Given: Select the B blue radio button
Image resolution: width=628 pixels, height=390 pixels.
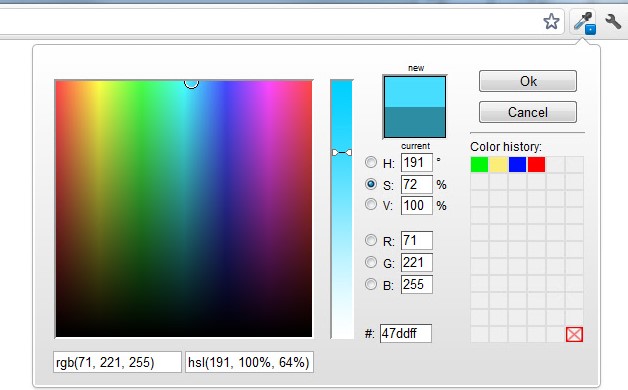Looking at the screenshot, I should click(x=371, y=284).
